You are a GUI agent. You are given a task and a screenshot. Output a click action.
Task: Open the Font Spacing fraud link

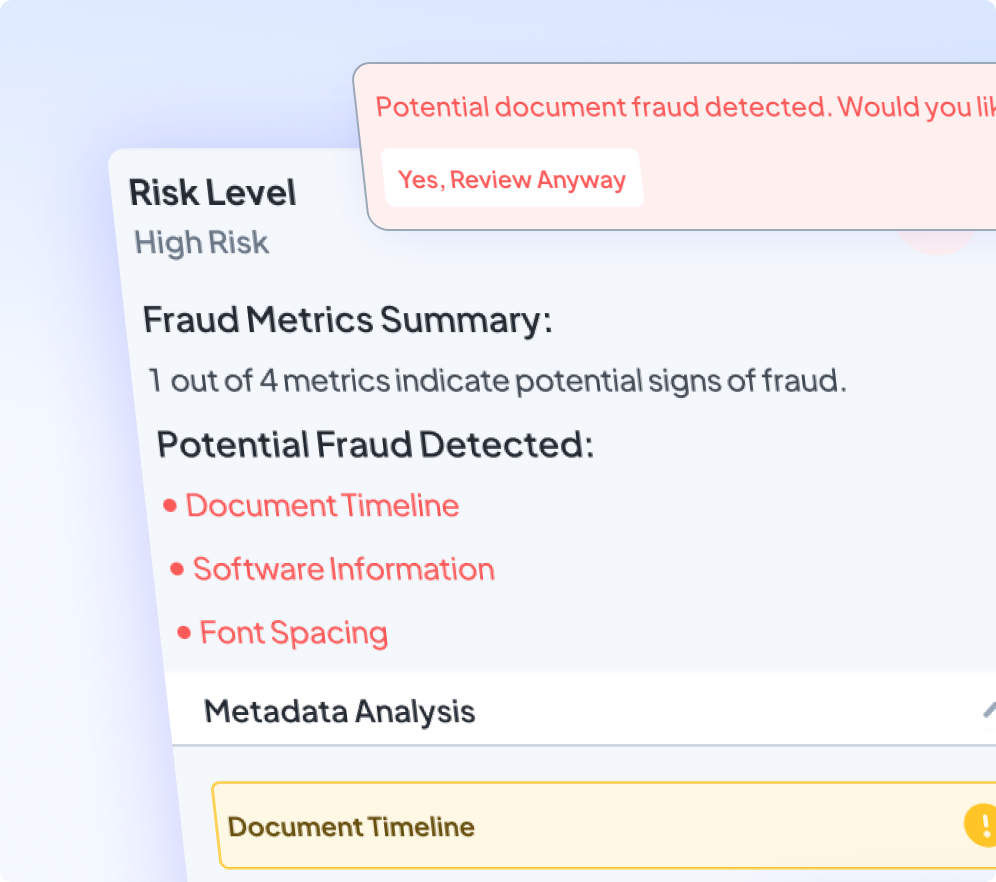point(293,633)
